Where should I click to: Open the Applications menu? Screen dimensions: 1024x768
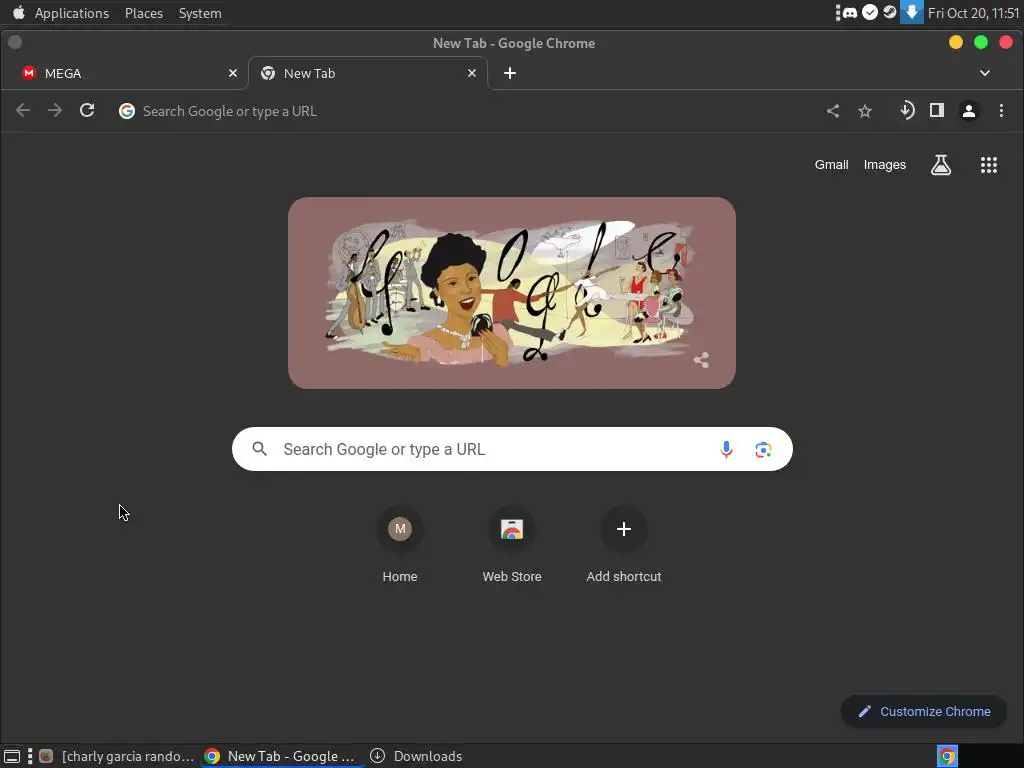72,13
